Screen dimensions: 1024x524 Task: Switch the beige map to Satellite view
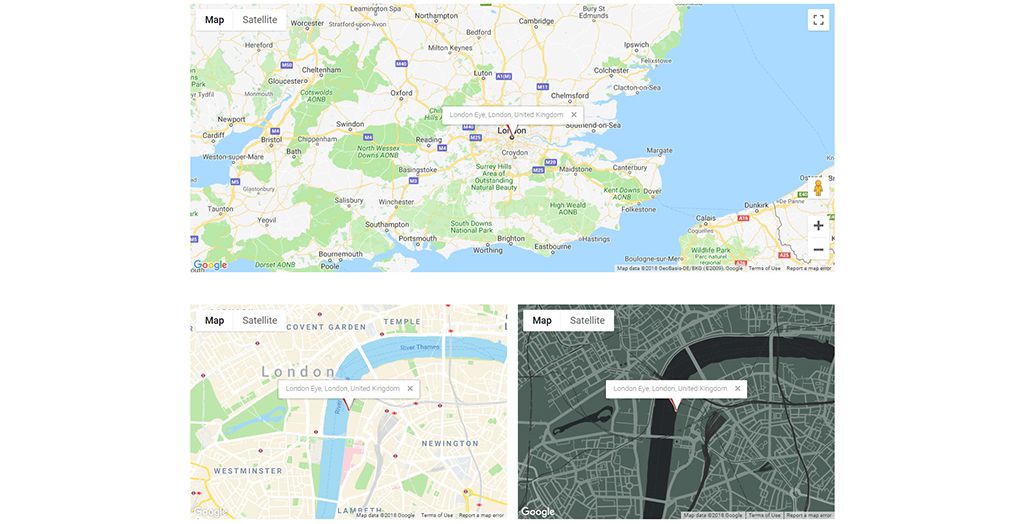point(260,320)
